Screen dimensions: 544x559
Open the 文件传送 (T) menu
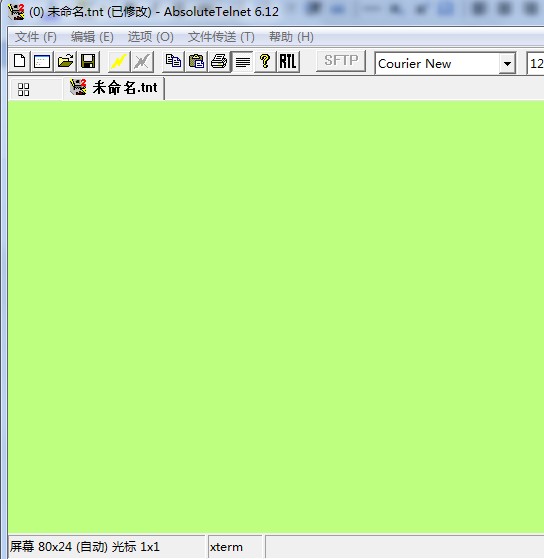[x=221, y=37]
